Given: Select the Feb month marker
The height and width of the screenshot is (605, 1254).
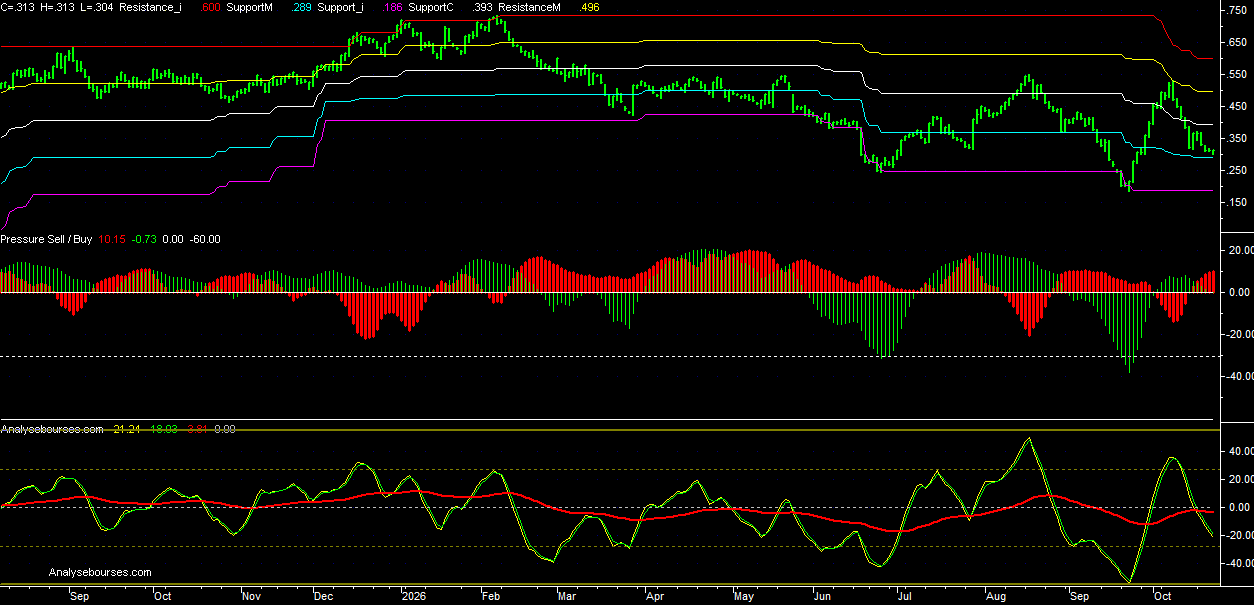Looking at the screenshot, I should click(x=489, y=594).
